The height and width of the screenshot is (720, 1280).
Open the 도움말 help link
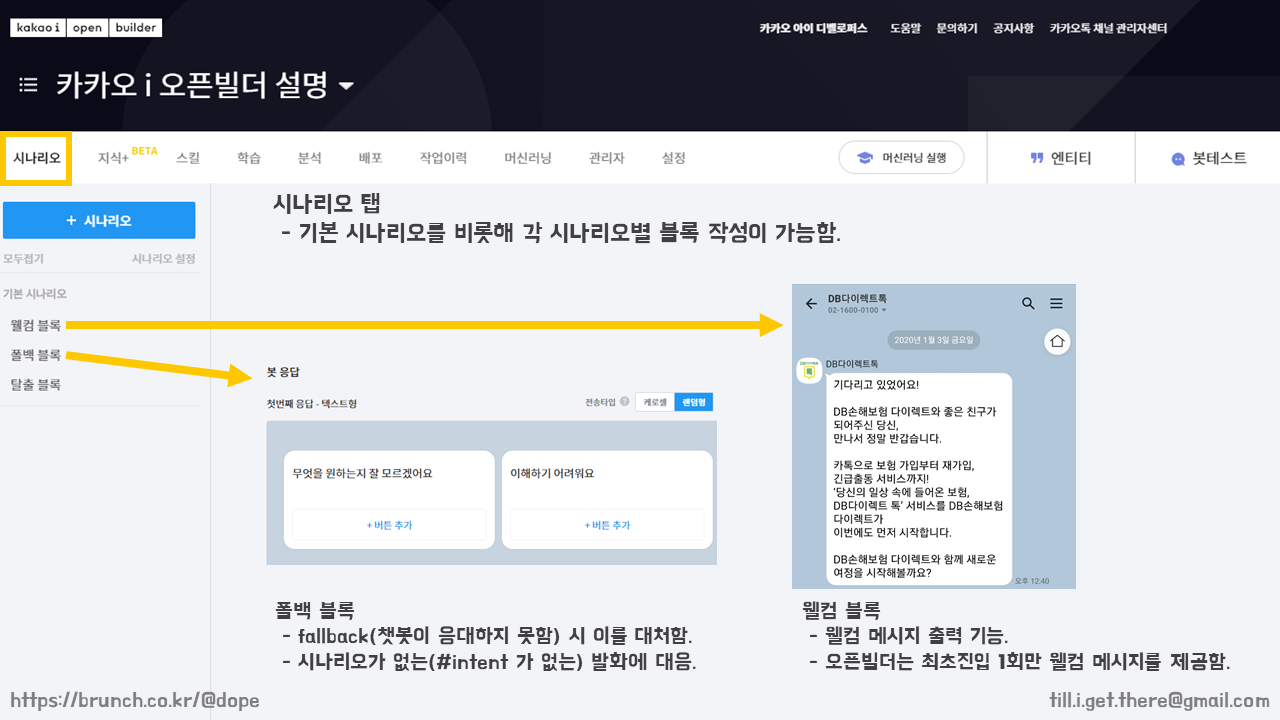[x=905, y=29]
